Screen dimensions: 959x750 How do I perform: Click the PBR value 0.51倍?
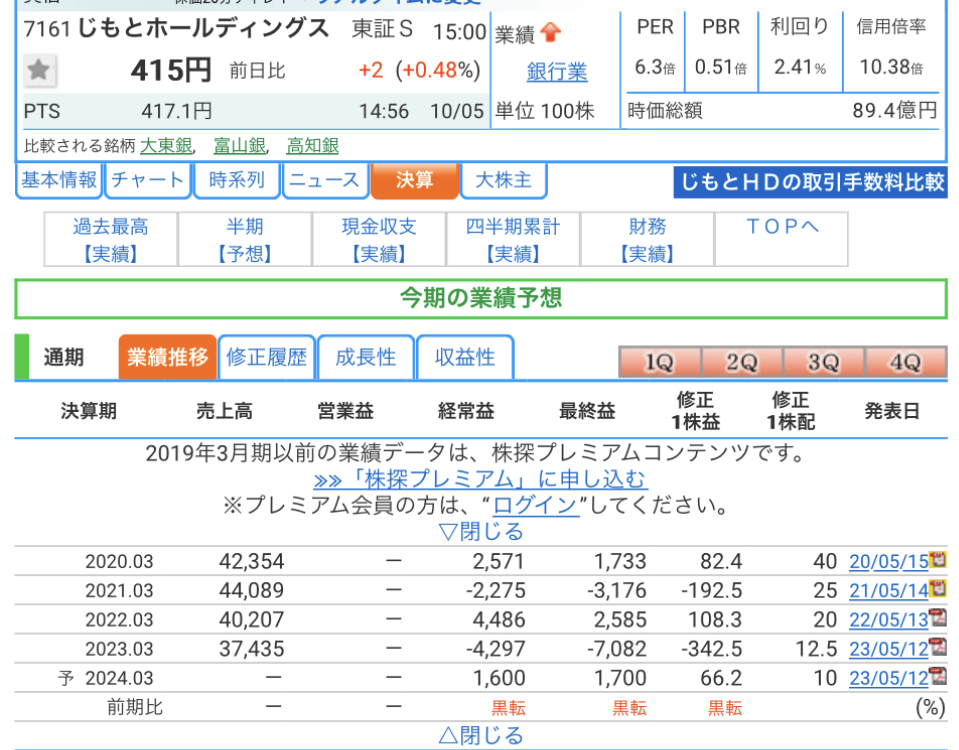[721, 67]
